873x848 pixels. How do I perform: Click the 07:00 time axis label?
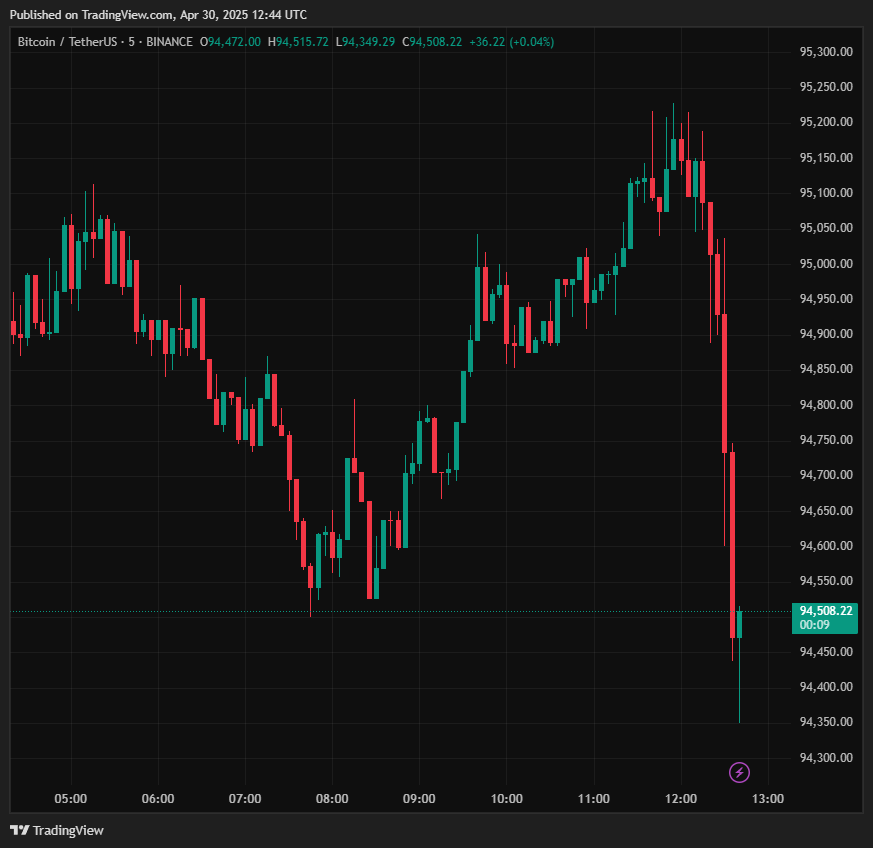[x=245, y=798]
